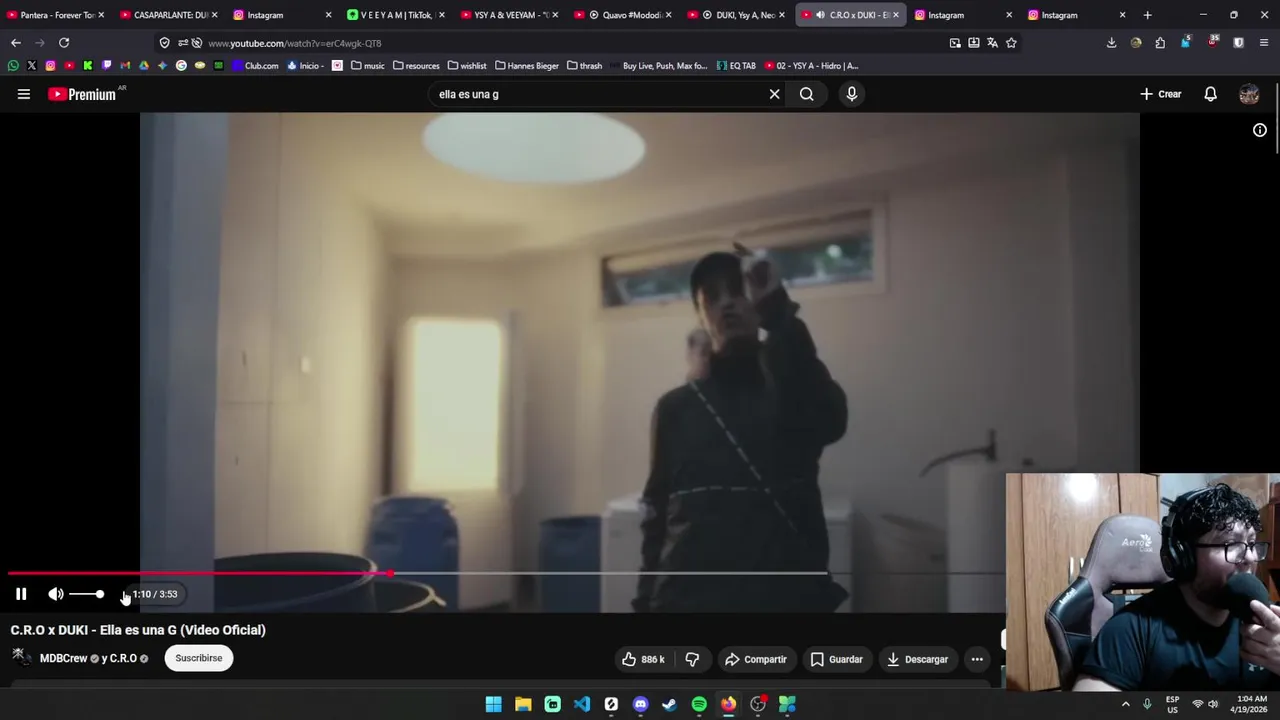The width and height of the screenshot is (1280, 720).
Task: Open YouTube notifications bell
Action: [1210, 94]
